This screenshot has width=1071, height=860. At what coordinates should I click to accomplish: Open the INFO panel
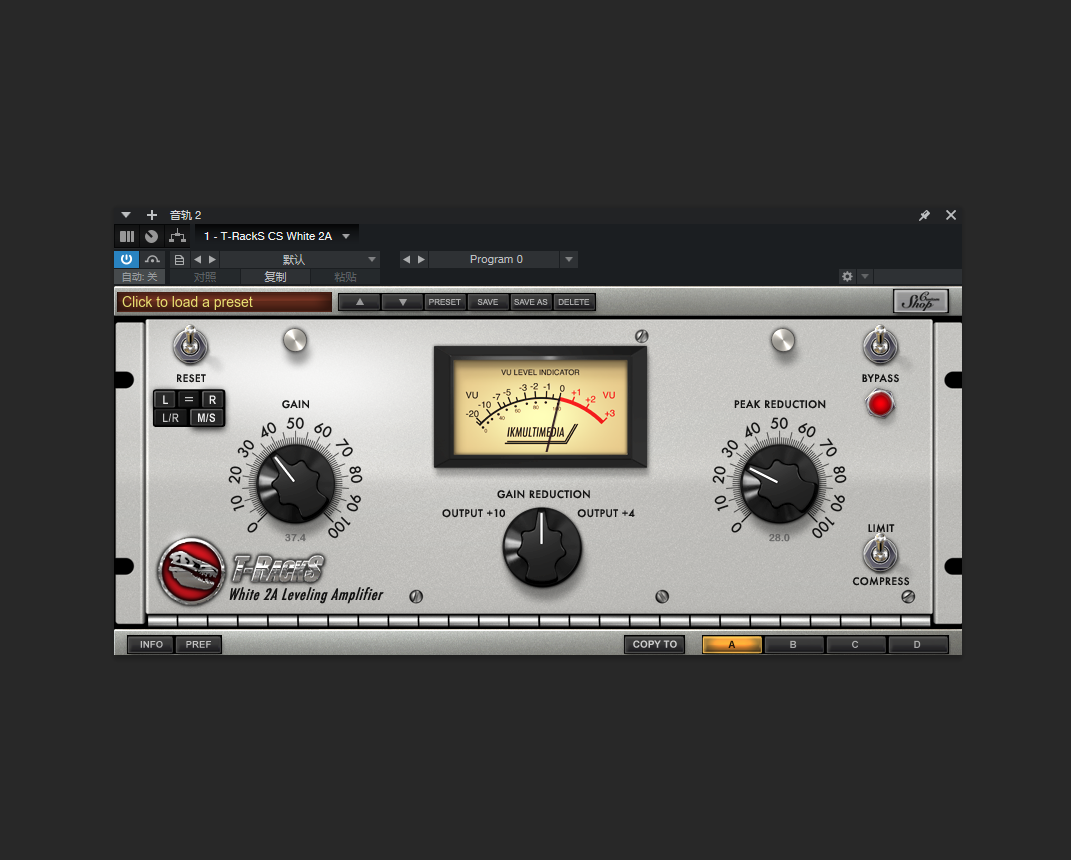[x=151, y=644]
